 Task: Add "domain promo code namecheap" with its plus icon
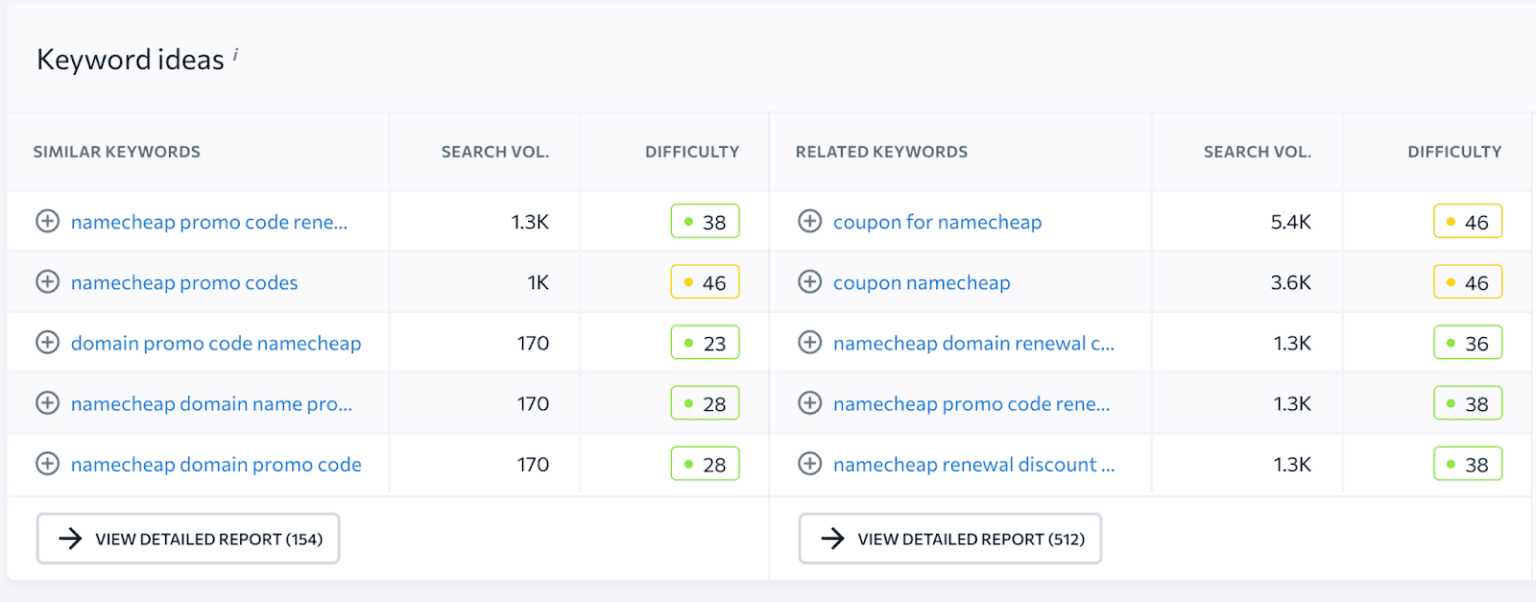(x=47, y=343)
